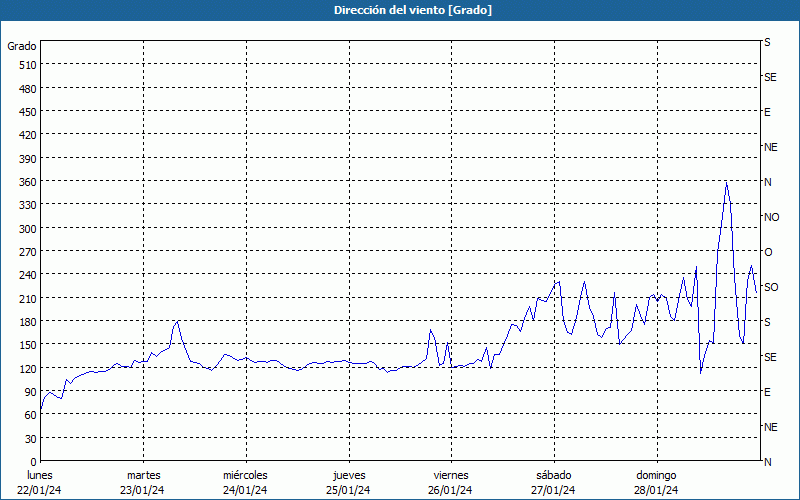Select the 30 degree axis label
Screen dimensions: 800x500
click(x=31, y=439)
